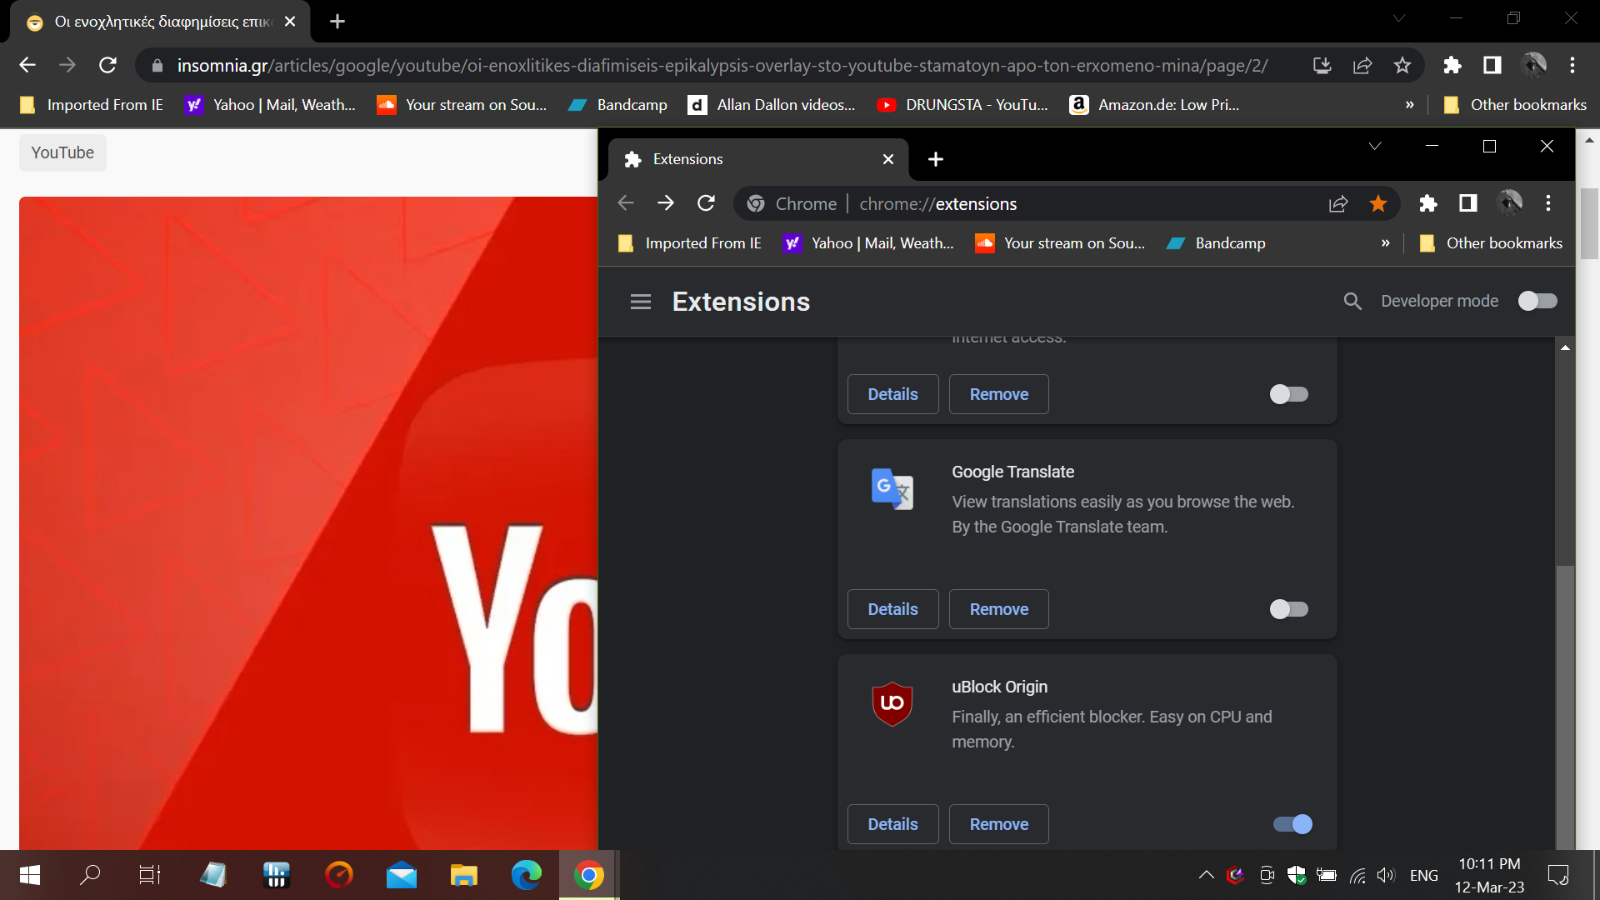
Task: Select the insomnia.gr article tab
Action: tap(160, 21)
